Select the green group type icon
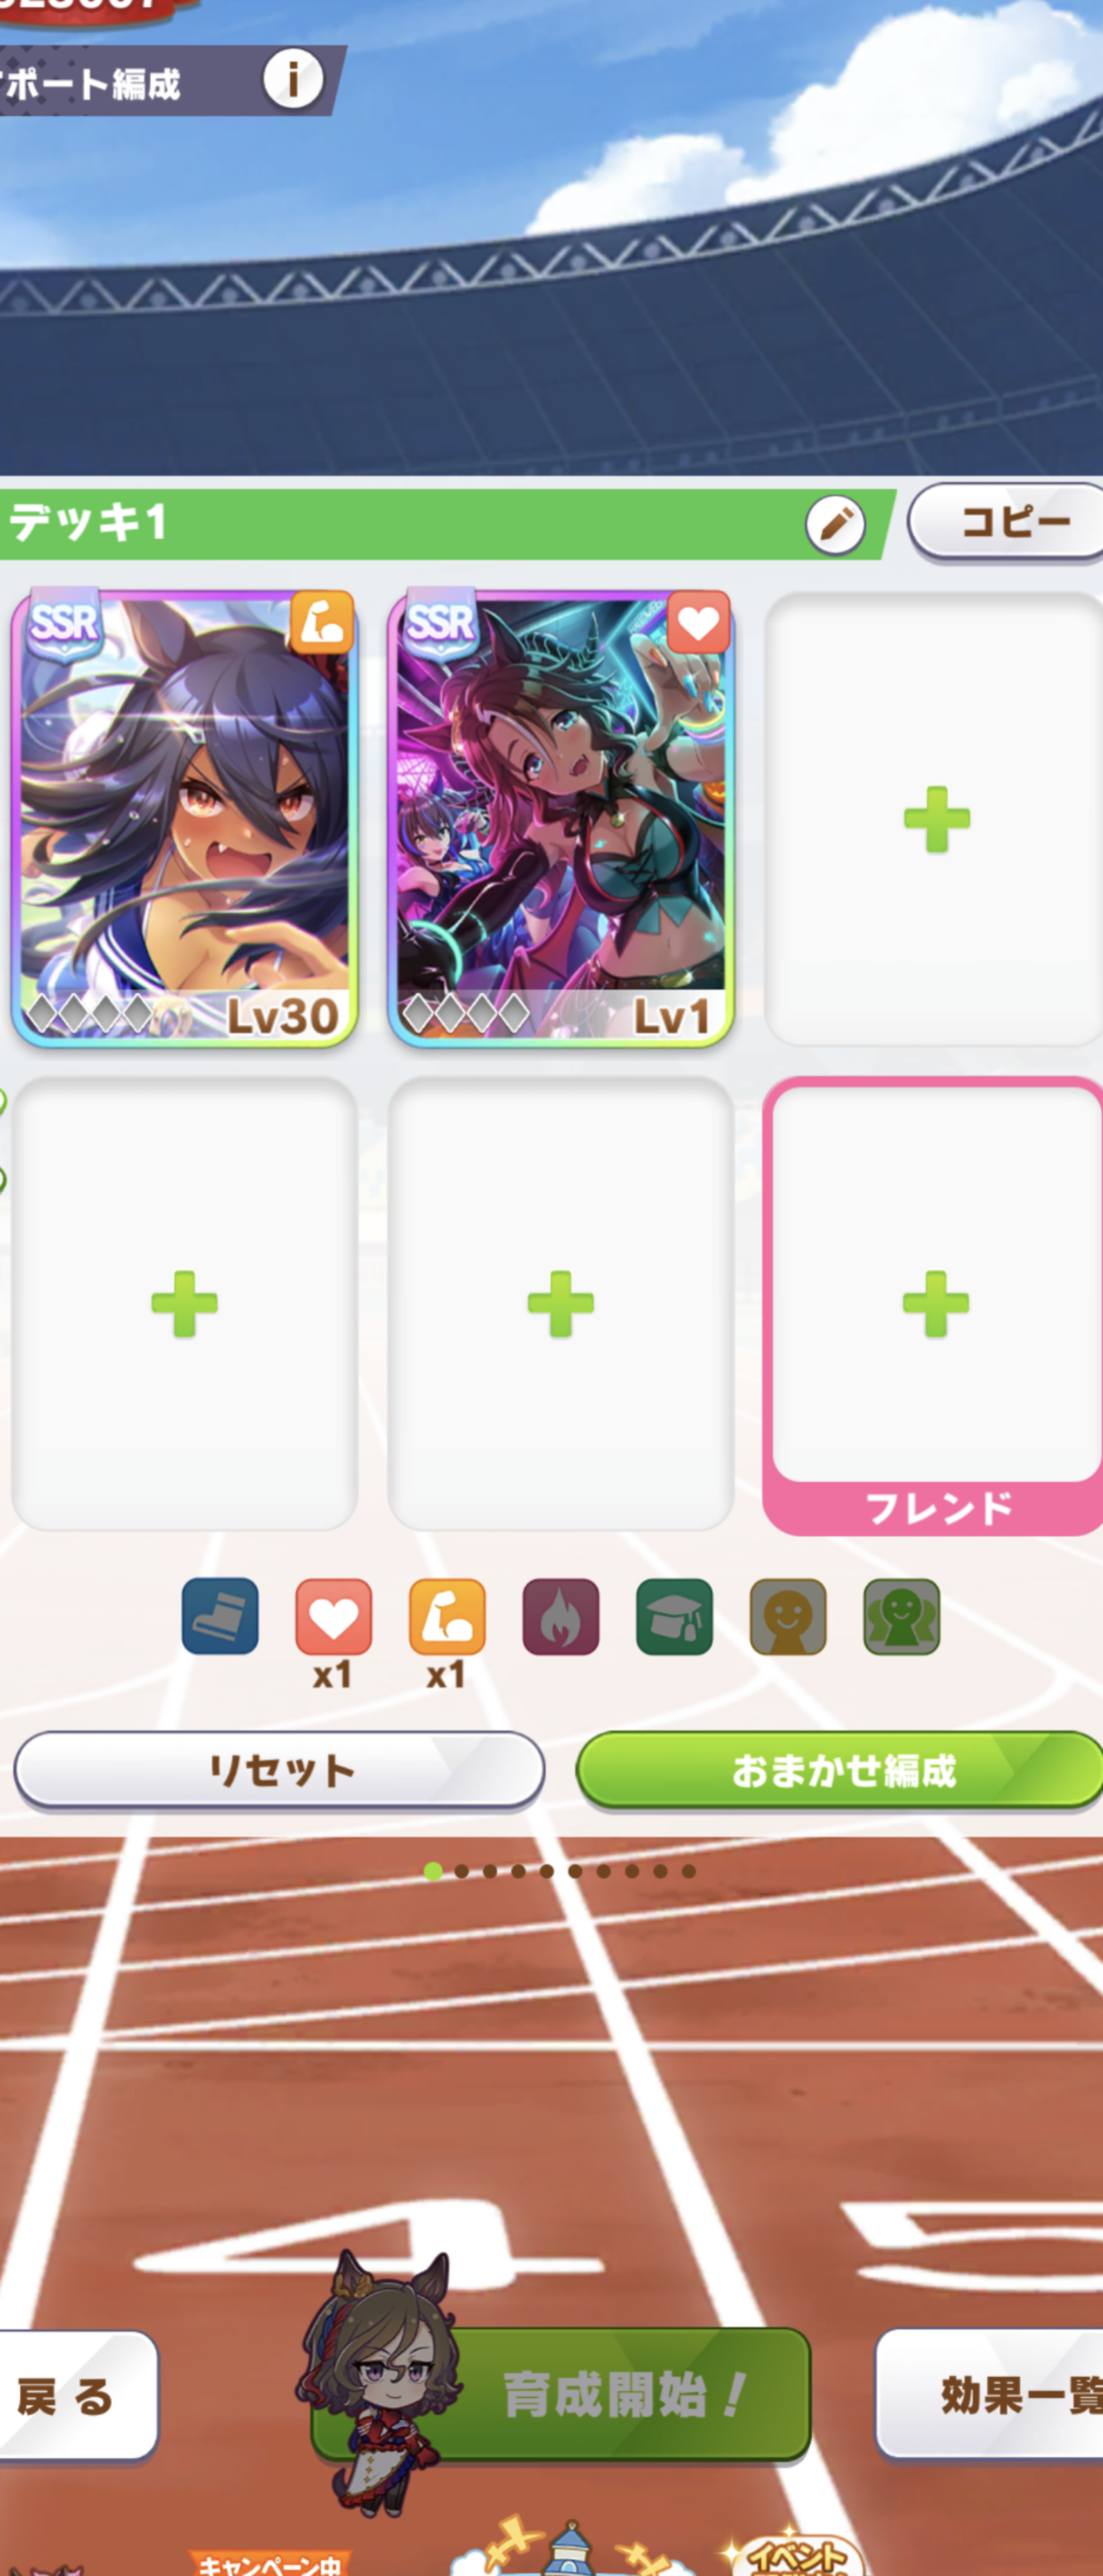 pyautogui.click(x=901, y=1616)
